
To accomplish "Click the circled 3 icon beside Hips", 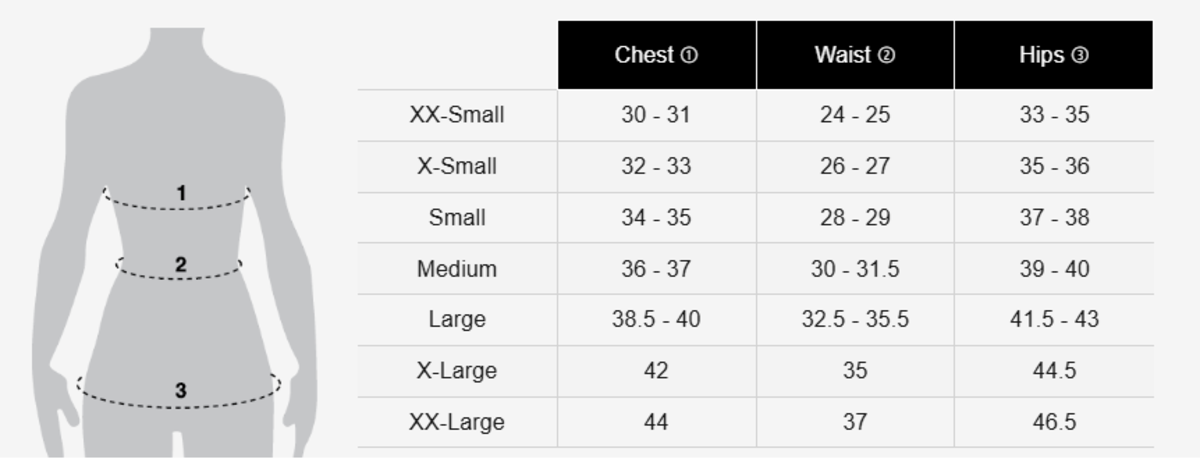I will click(1079, 56).
